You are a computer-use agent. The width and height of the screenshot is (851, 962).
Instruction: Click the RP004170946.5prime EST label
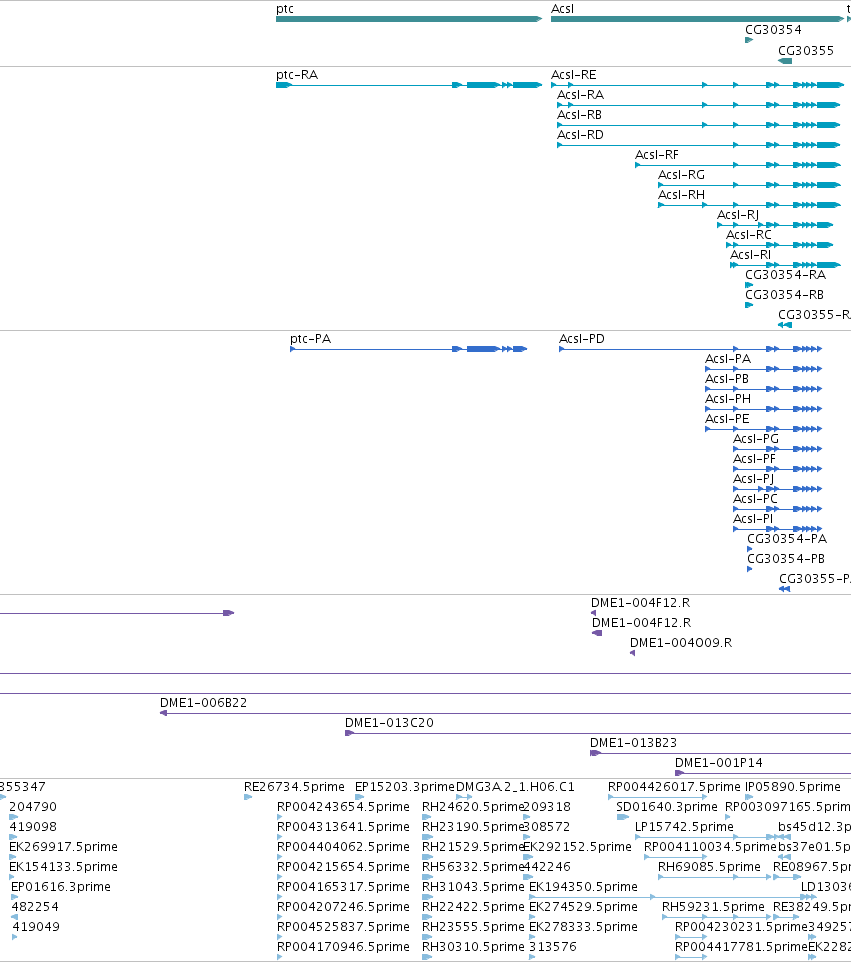[343, 947]
